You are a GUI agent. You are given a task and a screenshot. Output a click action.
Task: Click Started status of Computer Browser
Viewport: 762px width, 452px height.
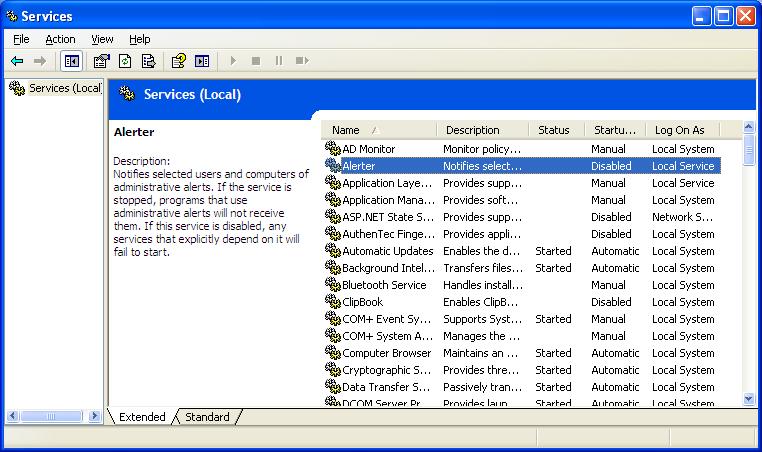tap(553, 353)
